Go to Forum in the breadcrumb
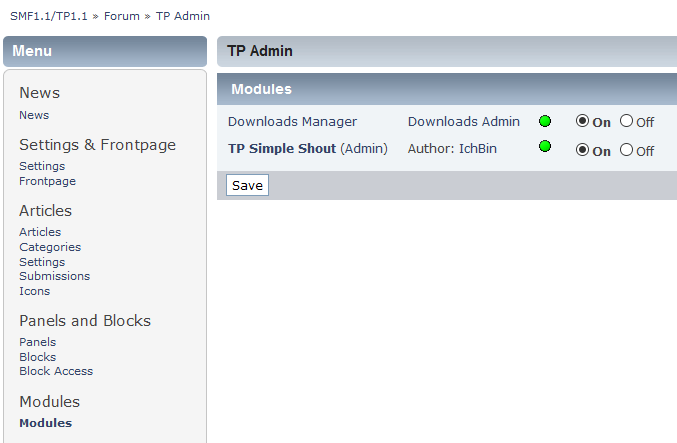Image resolution: width=677 pixels, height=443 pixels. click(122, 16)
